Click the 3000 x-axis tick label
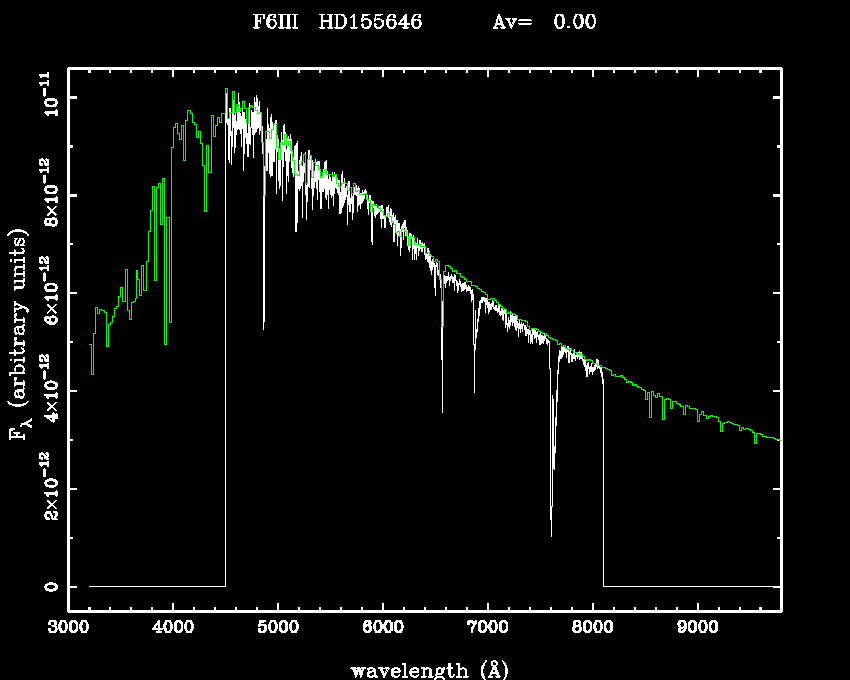The height and width of the screenshot is (680, 850). click(x=68, y=631)
